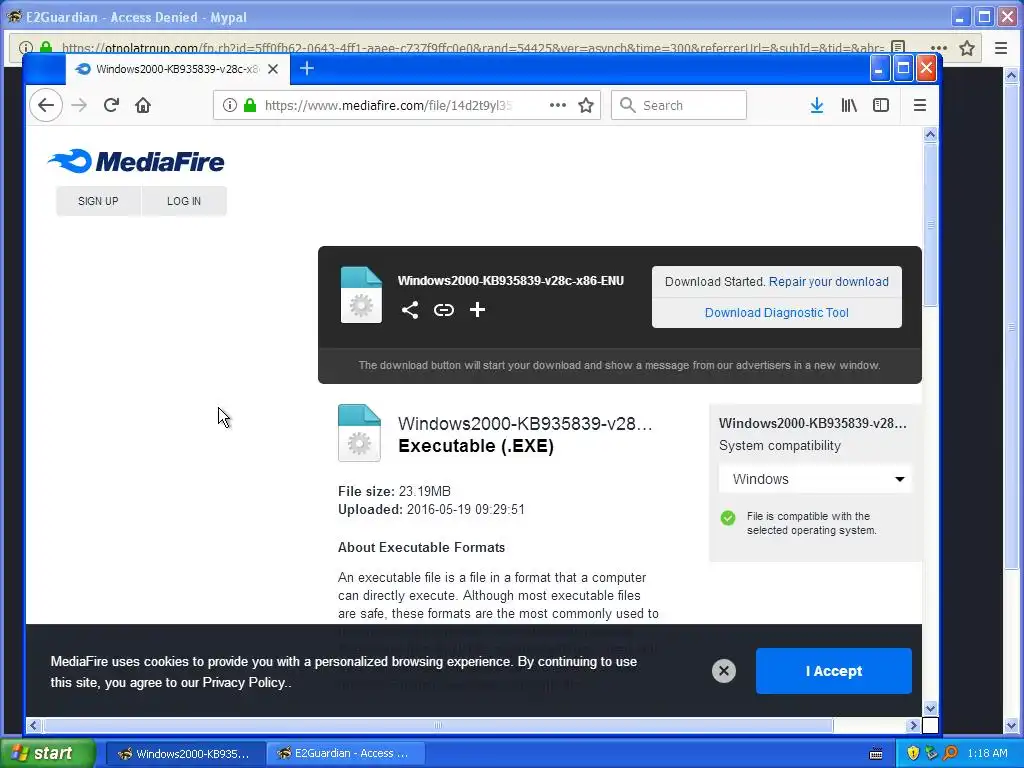Click the LOG IN button

[184, 201]
